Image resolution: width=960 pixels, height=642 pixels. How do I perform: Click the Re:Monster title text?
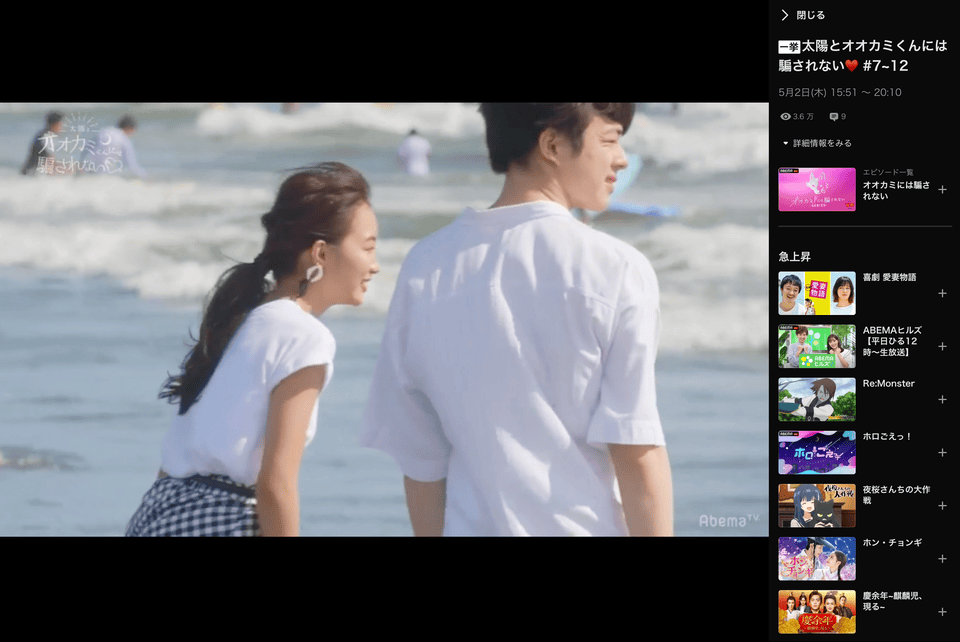pyautogui.click(x=888, y=384)
